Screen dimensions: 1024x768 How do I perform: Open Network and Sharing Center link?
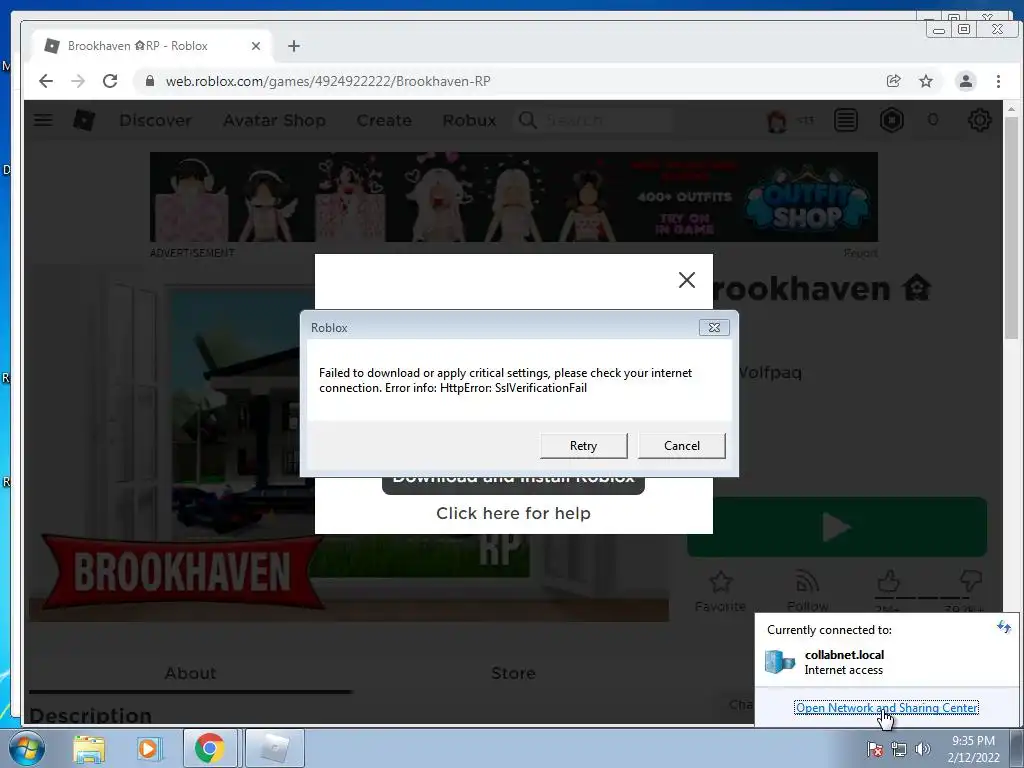click(886, 707)
